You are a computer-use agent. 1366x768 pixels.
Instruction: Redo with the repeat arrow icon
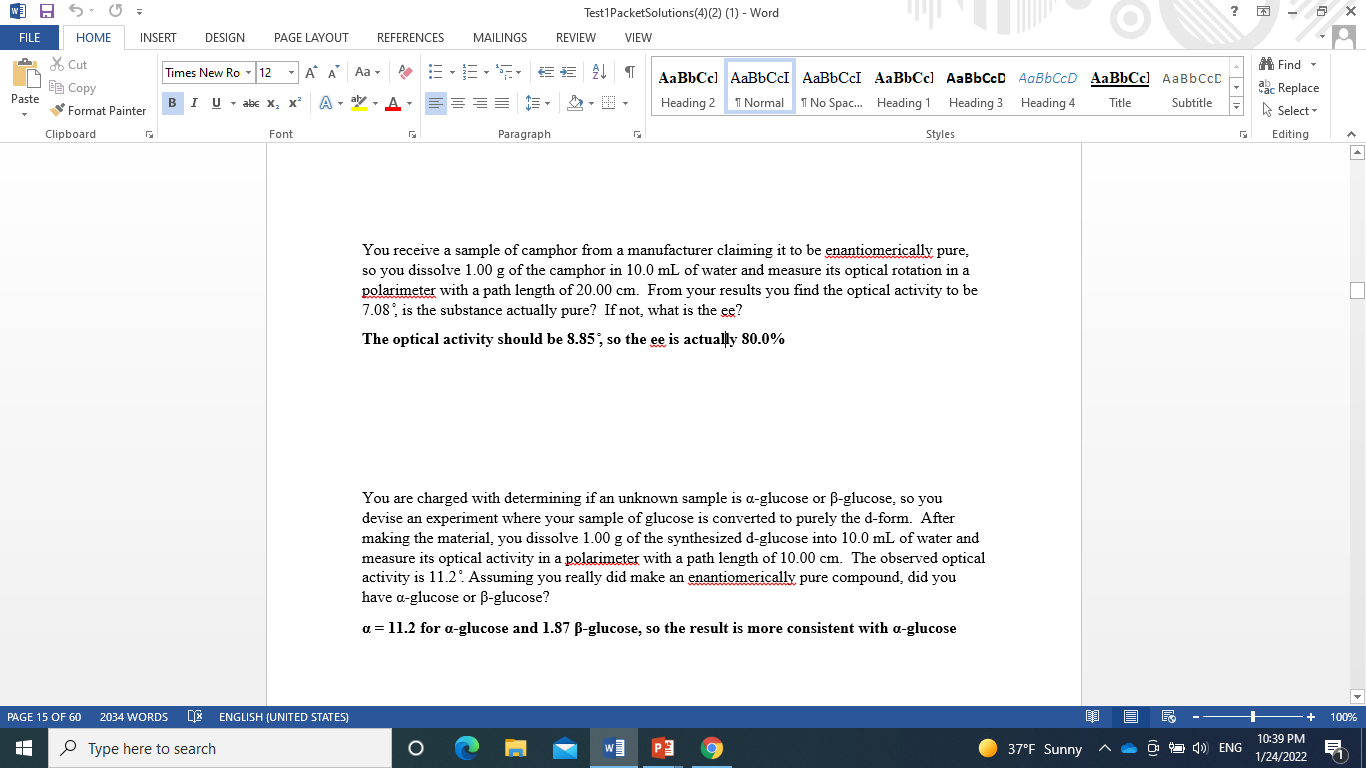pos(114,12)
